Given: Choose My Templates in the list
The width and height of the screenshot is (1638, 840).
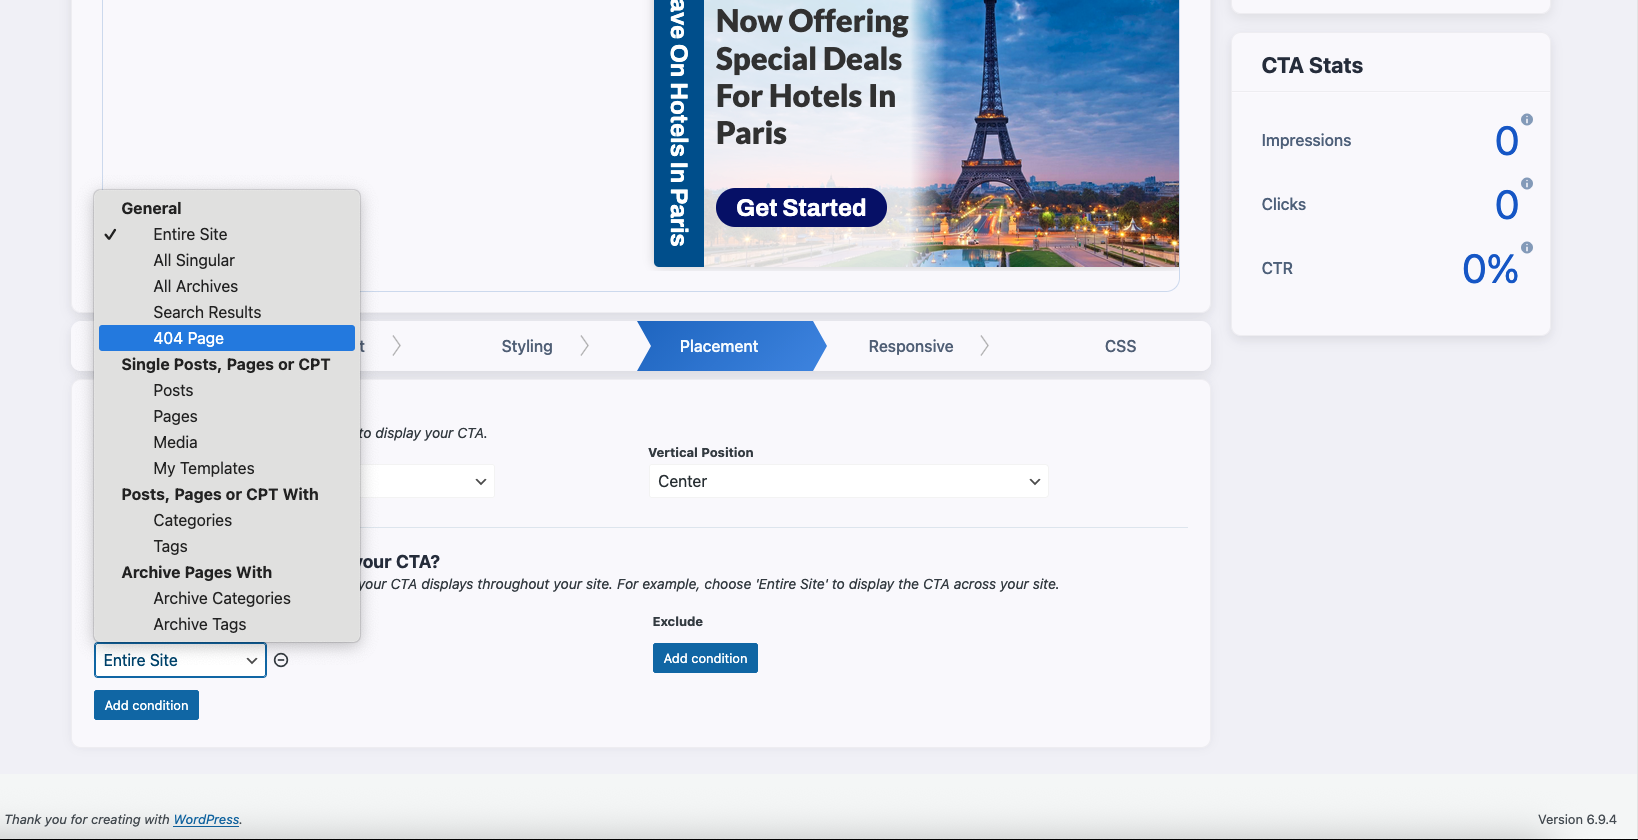Looking at the screenshot, I should click(204, 468).
